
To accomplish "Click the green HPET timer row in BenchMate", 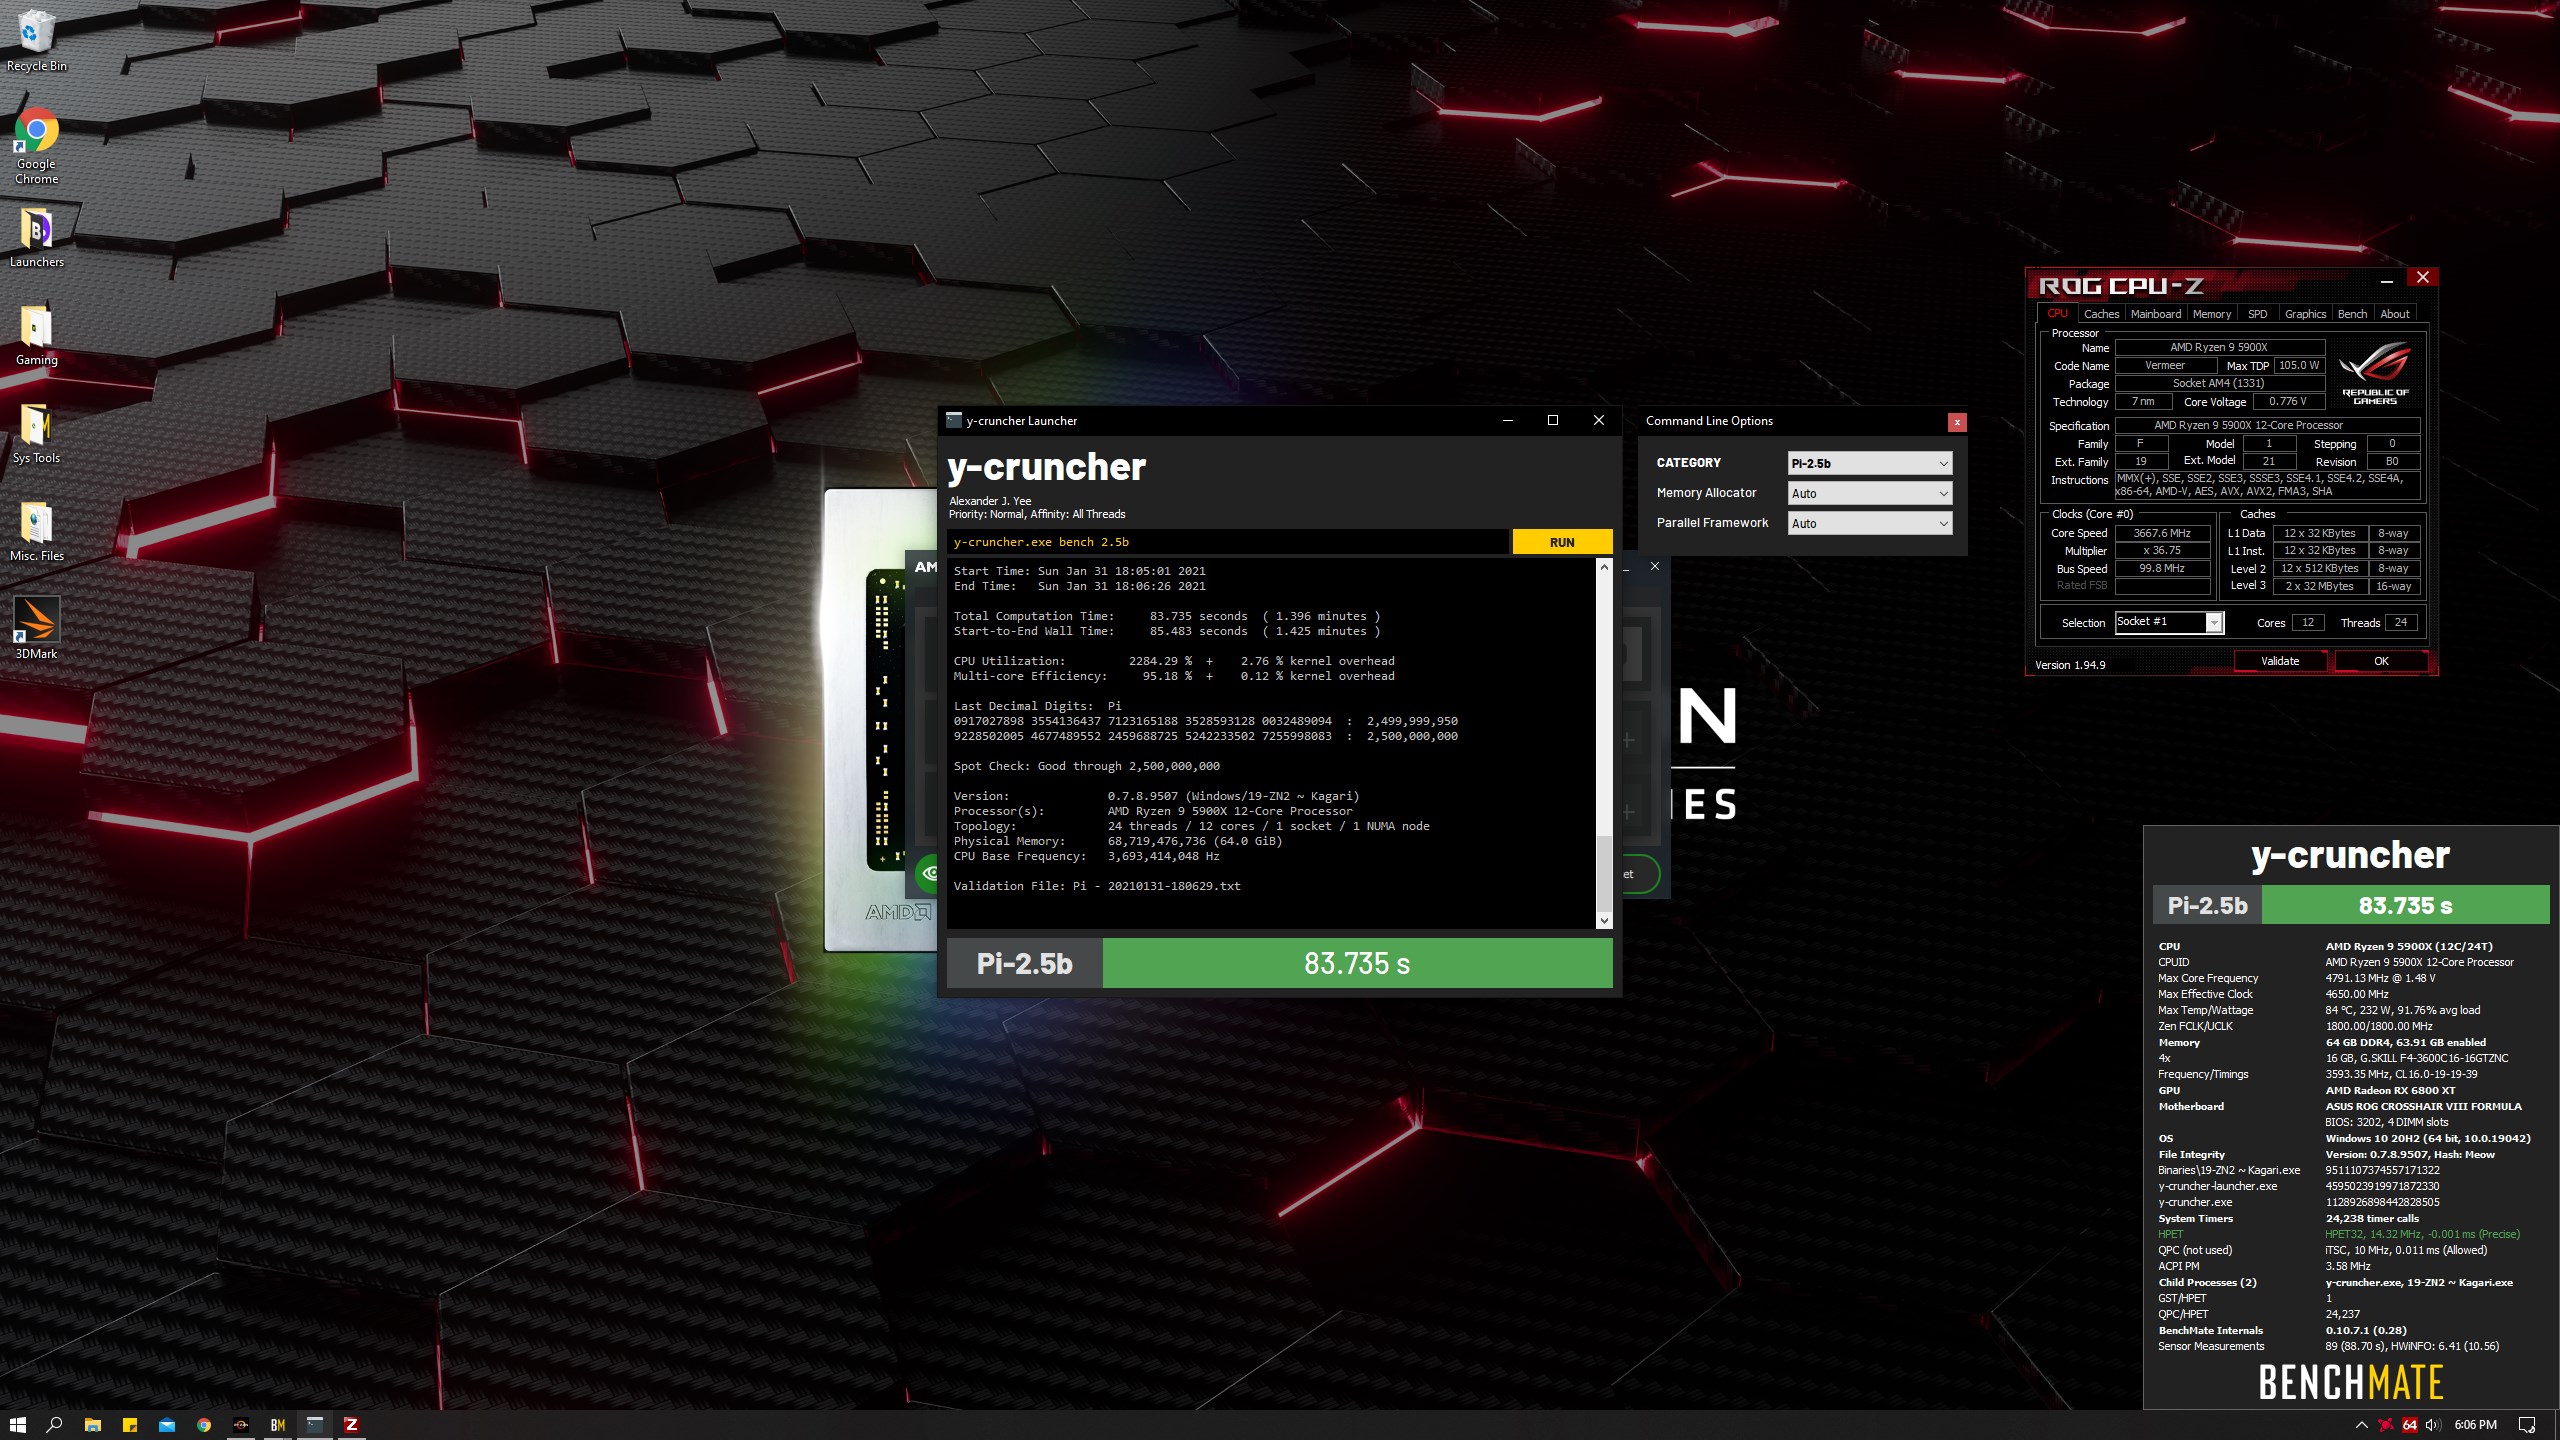I will click(x=2339, y=1234).
